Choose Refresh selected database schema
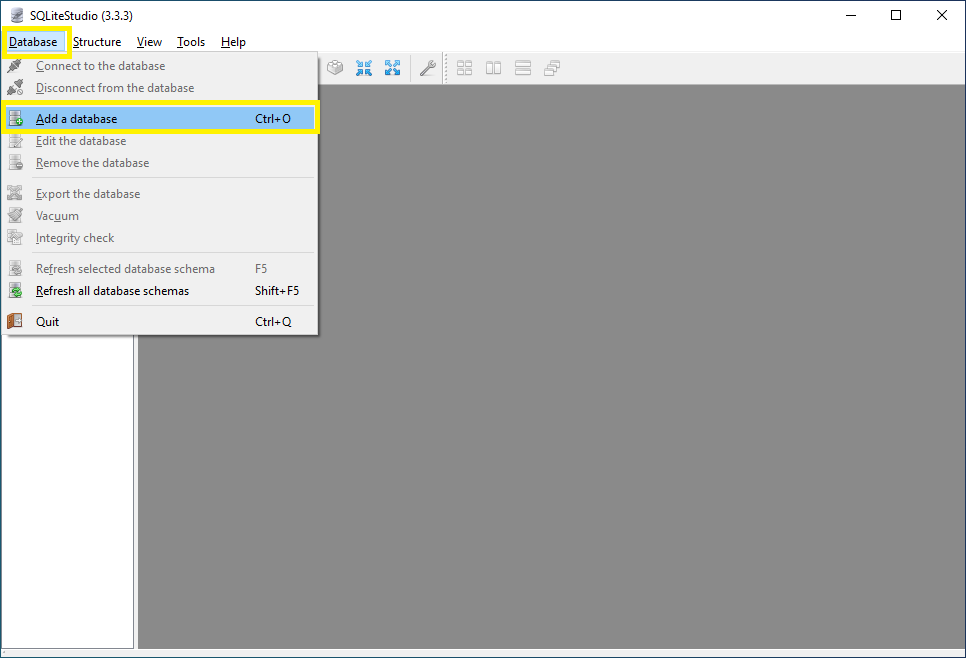 point(160,269)
